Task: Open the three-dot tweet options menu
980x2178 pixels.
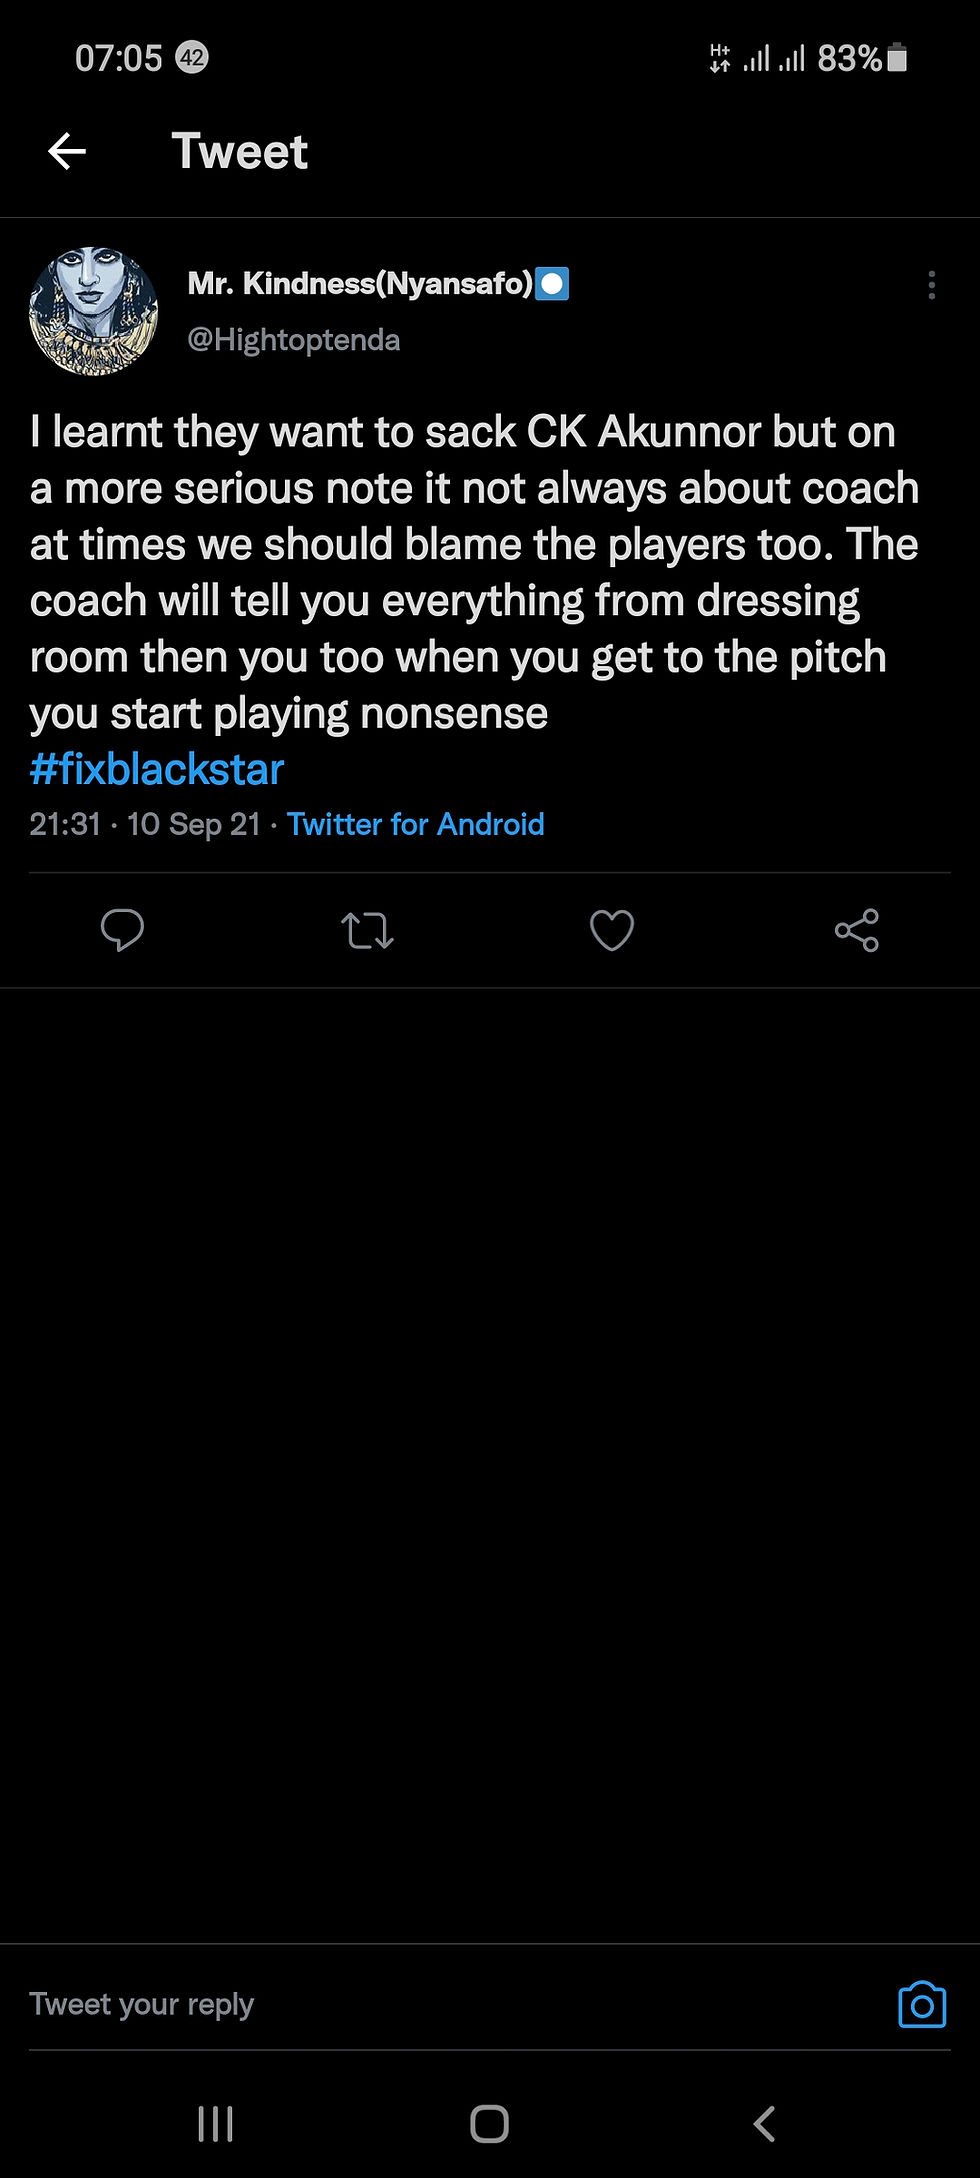Action: point(931,285)
